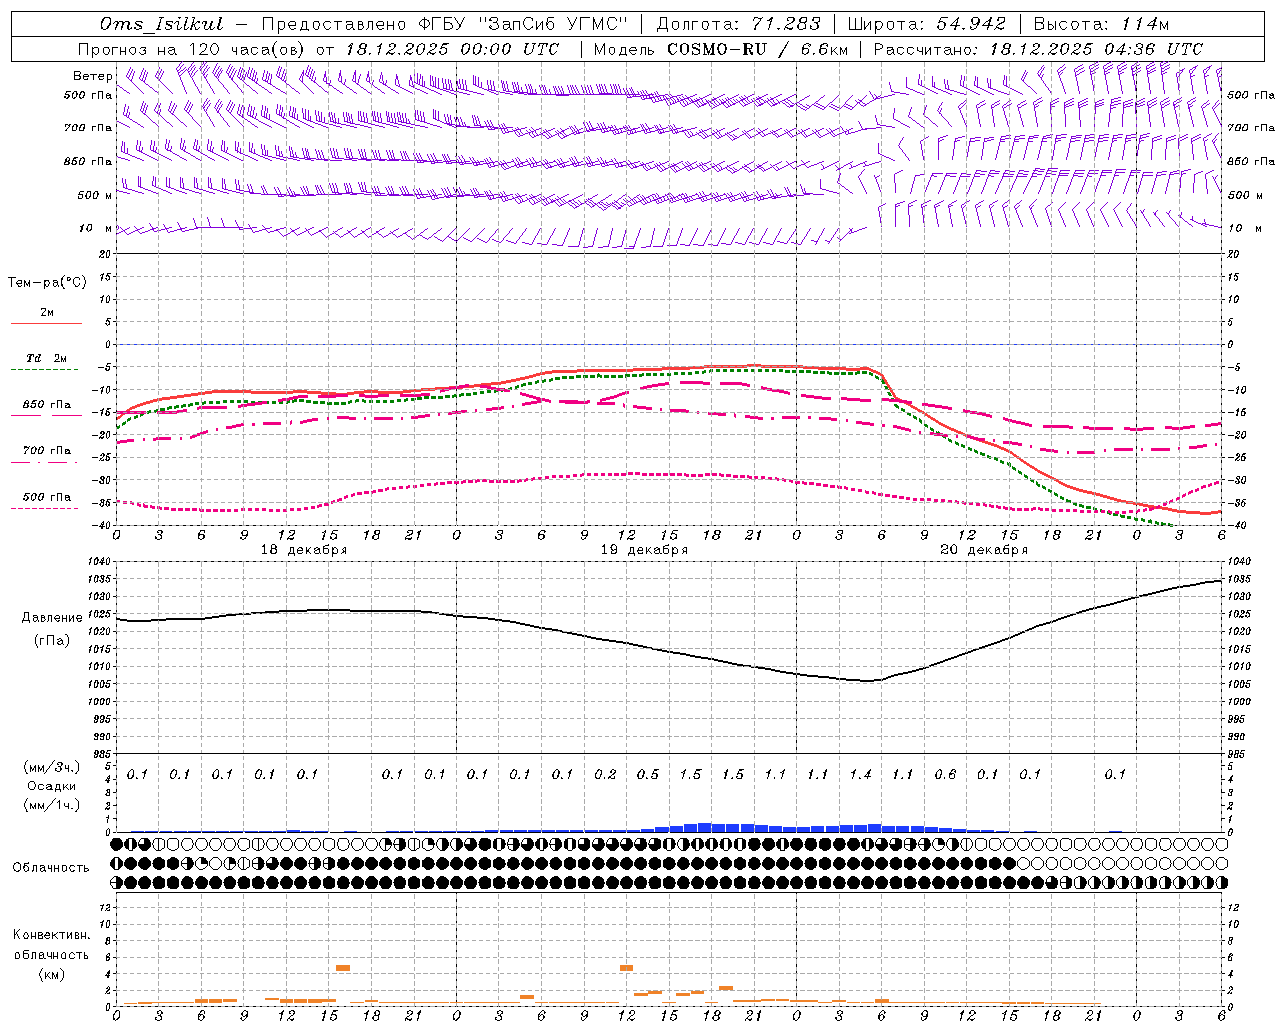The image size is (1280, 1024).
Task: Click "500 гПа" in the temperature legend
Action: [x=47, y=497]
